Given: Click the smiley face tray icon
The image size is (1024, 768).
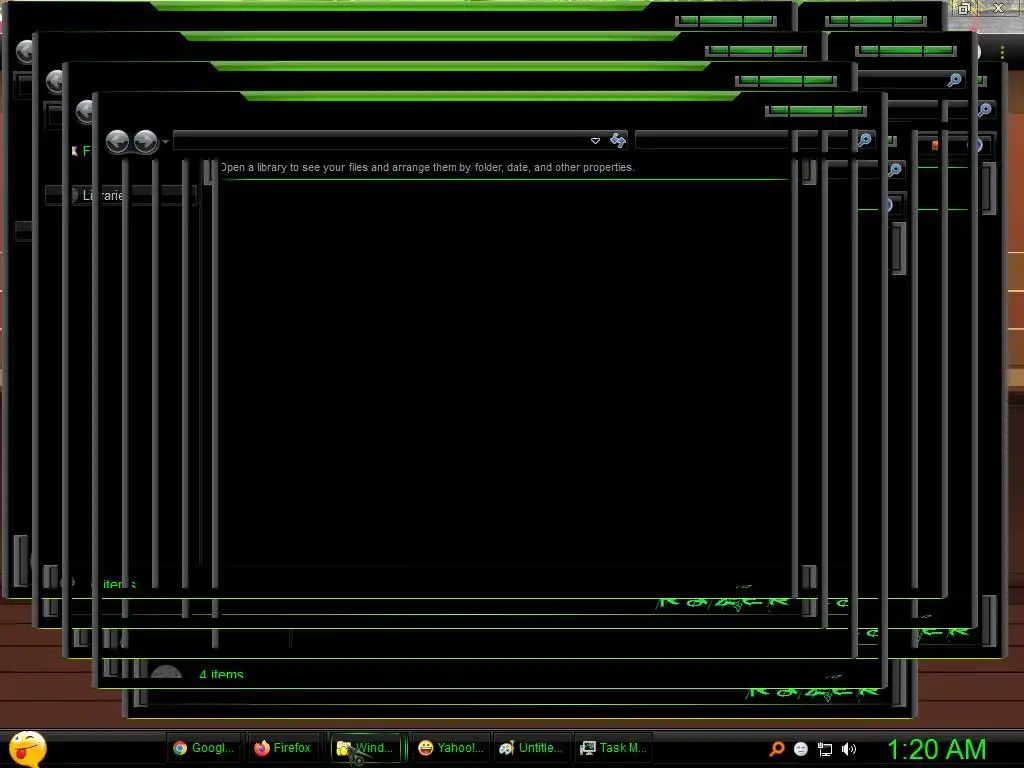Looking at the screenshot, I should click(x=801, y=749).
